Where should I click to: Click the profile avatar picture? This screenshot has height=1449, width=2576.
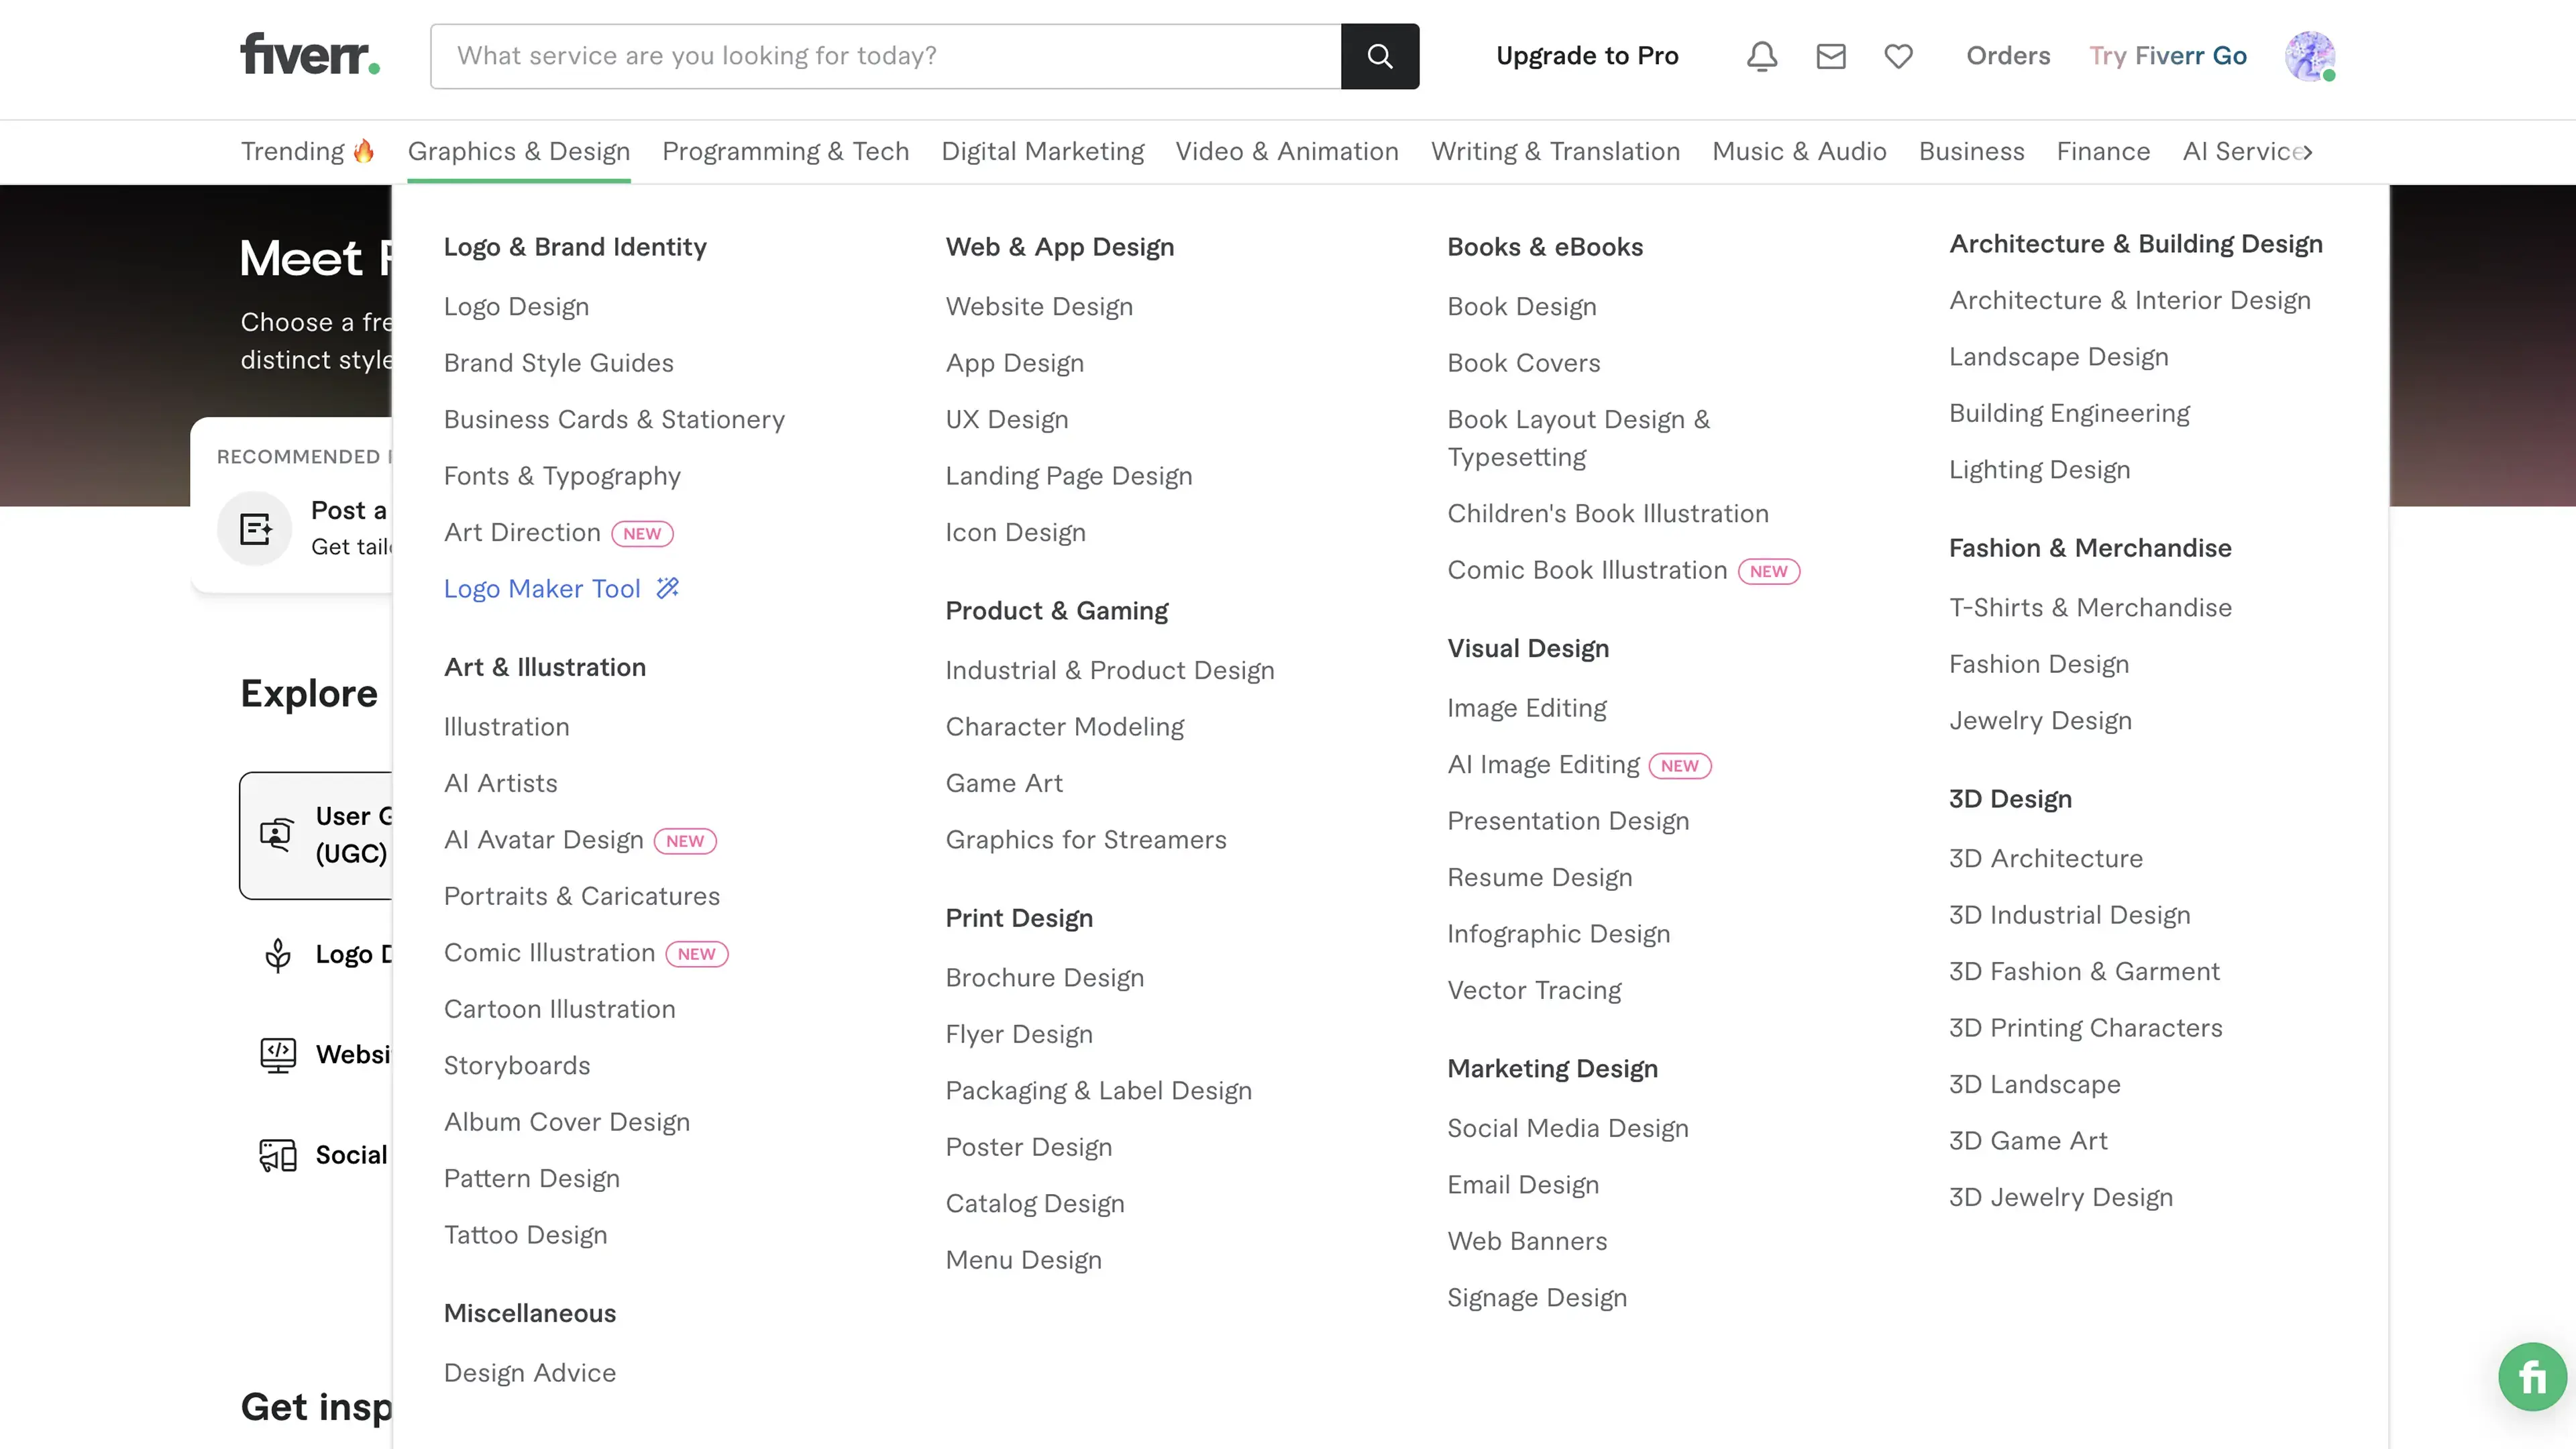[2309, 56]
